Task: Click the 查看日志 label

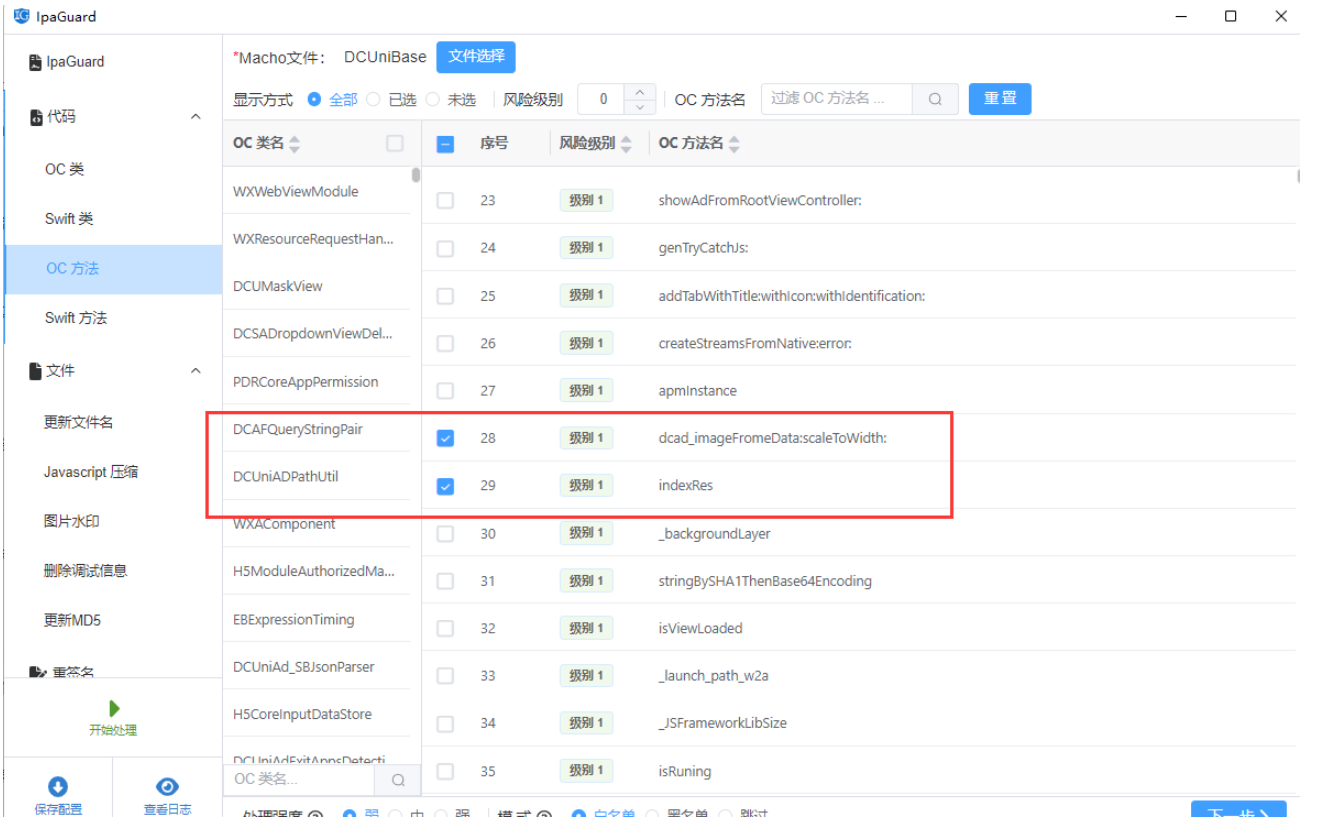Action: point(167,809)
